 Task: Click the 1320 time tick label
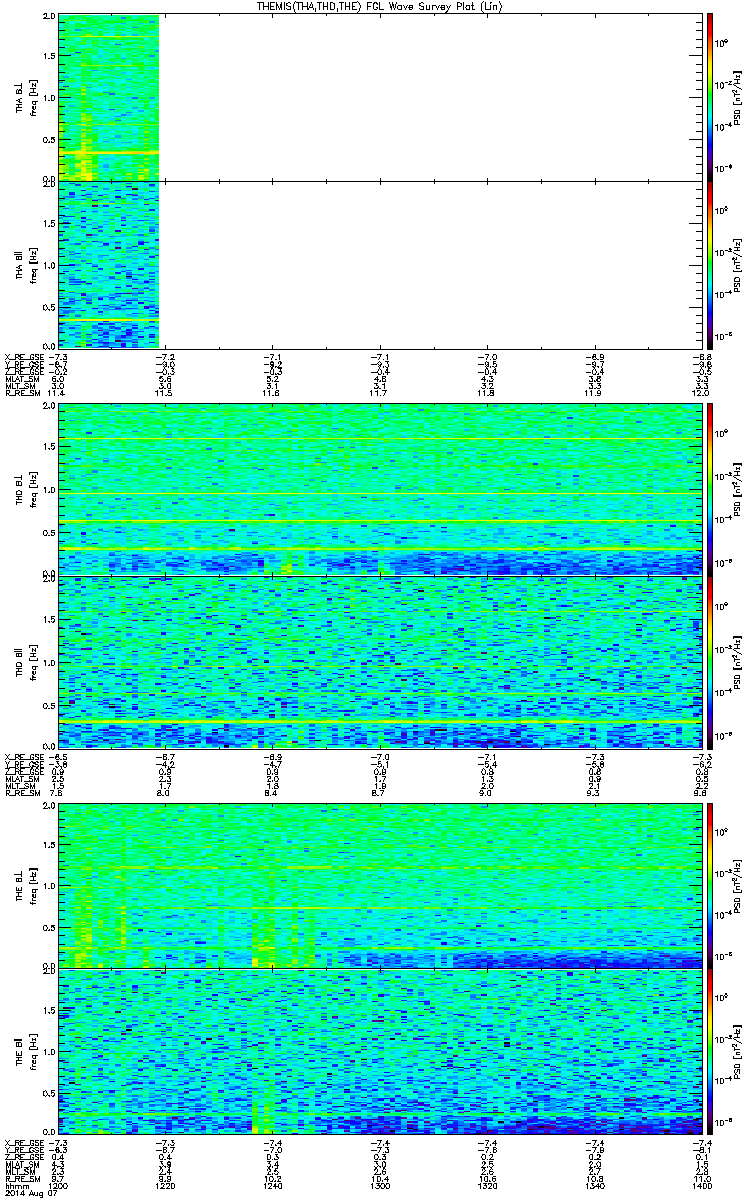point(486,1186)
